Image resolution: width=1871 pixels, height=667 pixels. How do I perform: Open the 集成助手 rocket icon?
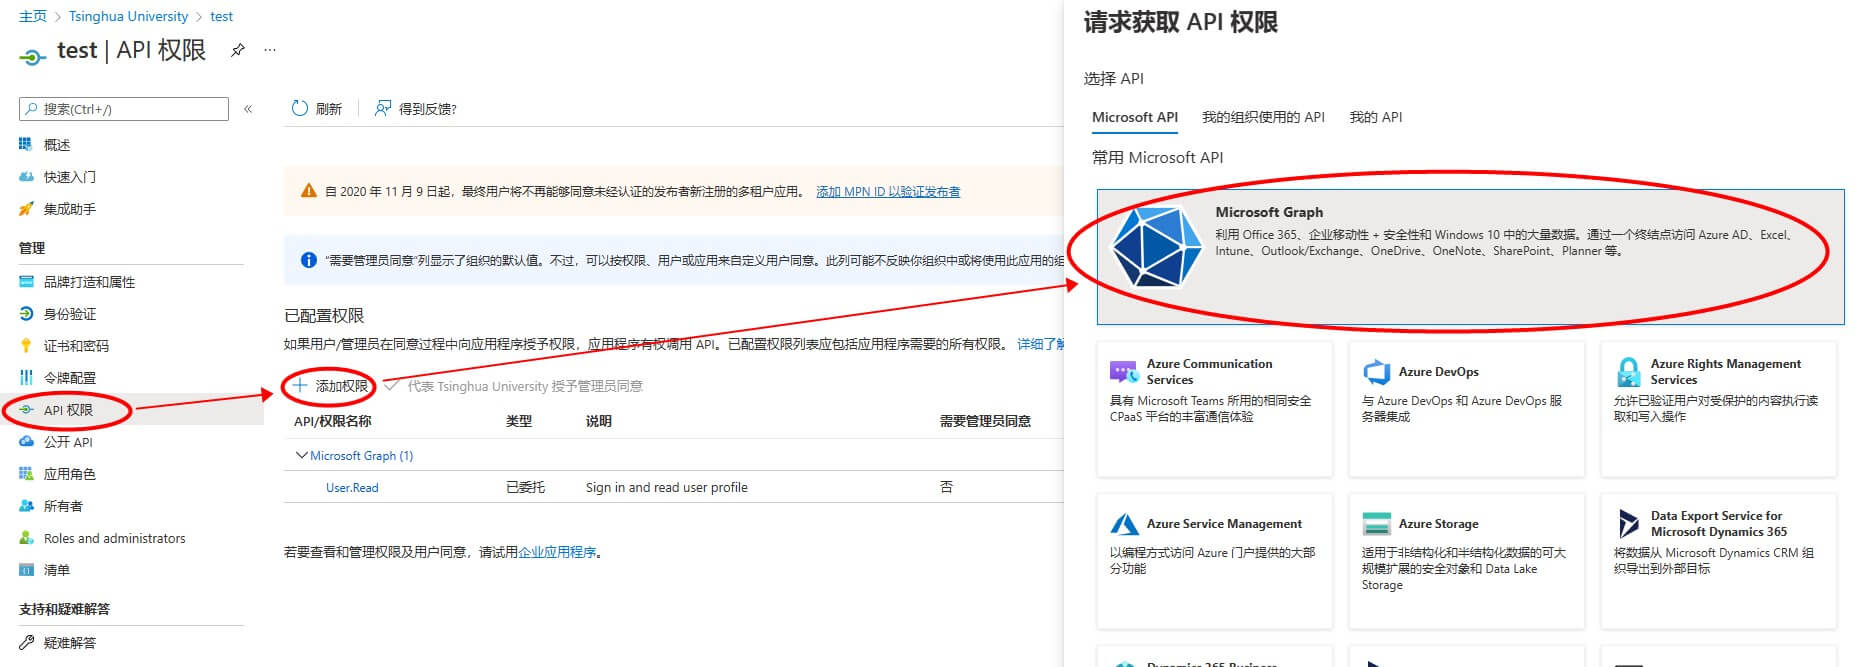(x=26, y=209)
